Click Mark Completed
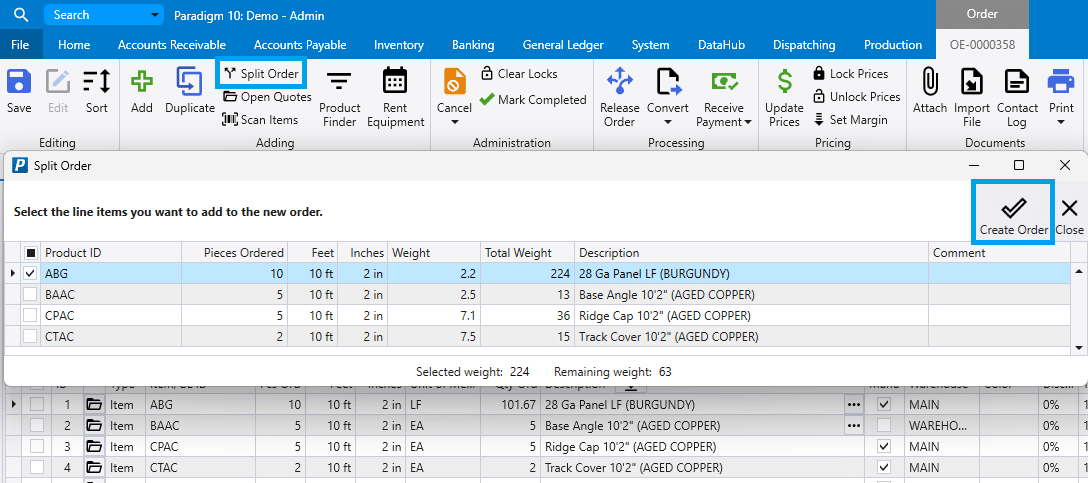This screenshot has width=1088, height=483. click(534, 100)
